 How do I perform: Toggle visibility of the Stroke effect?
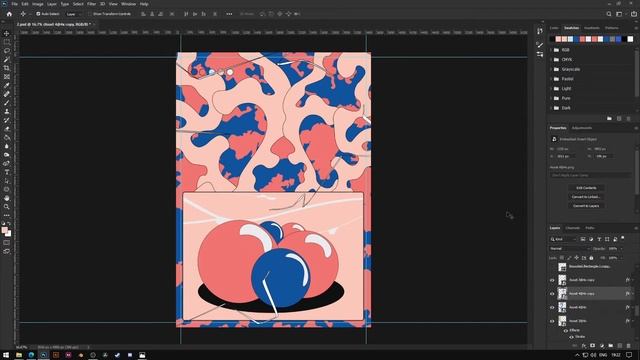click(571, 337)
